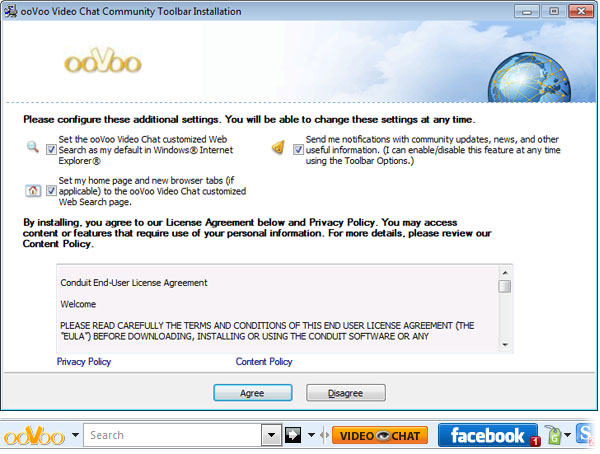This screenshot has width=600, height=454.
Task: Click license scrollbar down arrow
Action: [505, 345]
